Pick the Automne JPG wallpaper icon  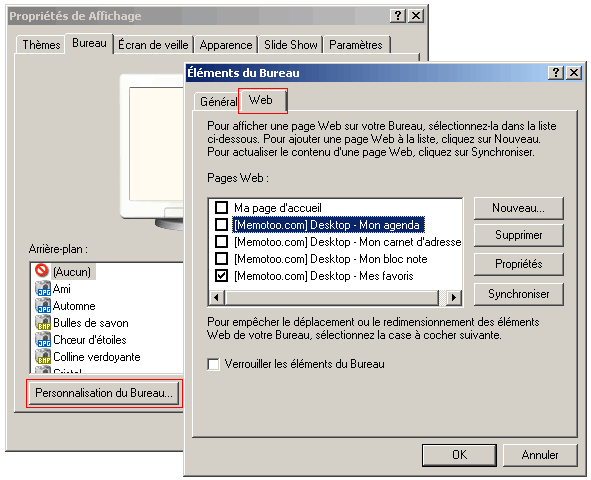coord(43,306)
